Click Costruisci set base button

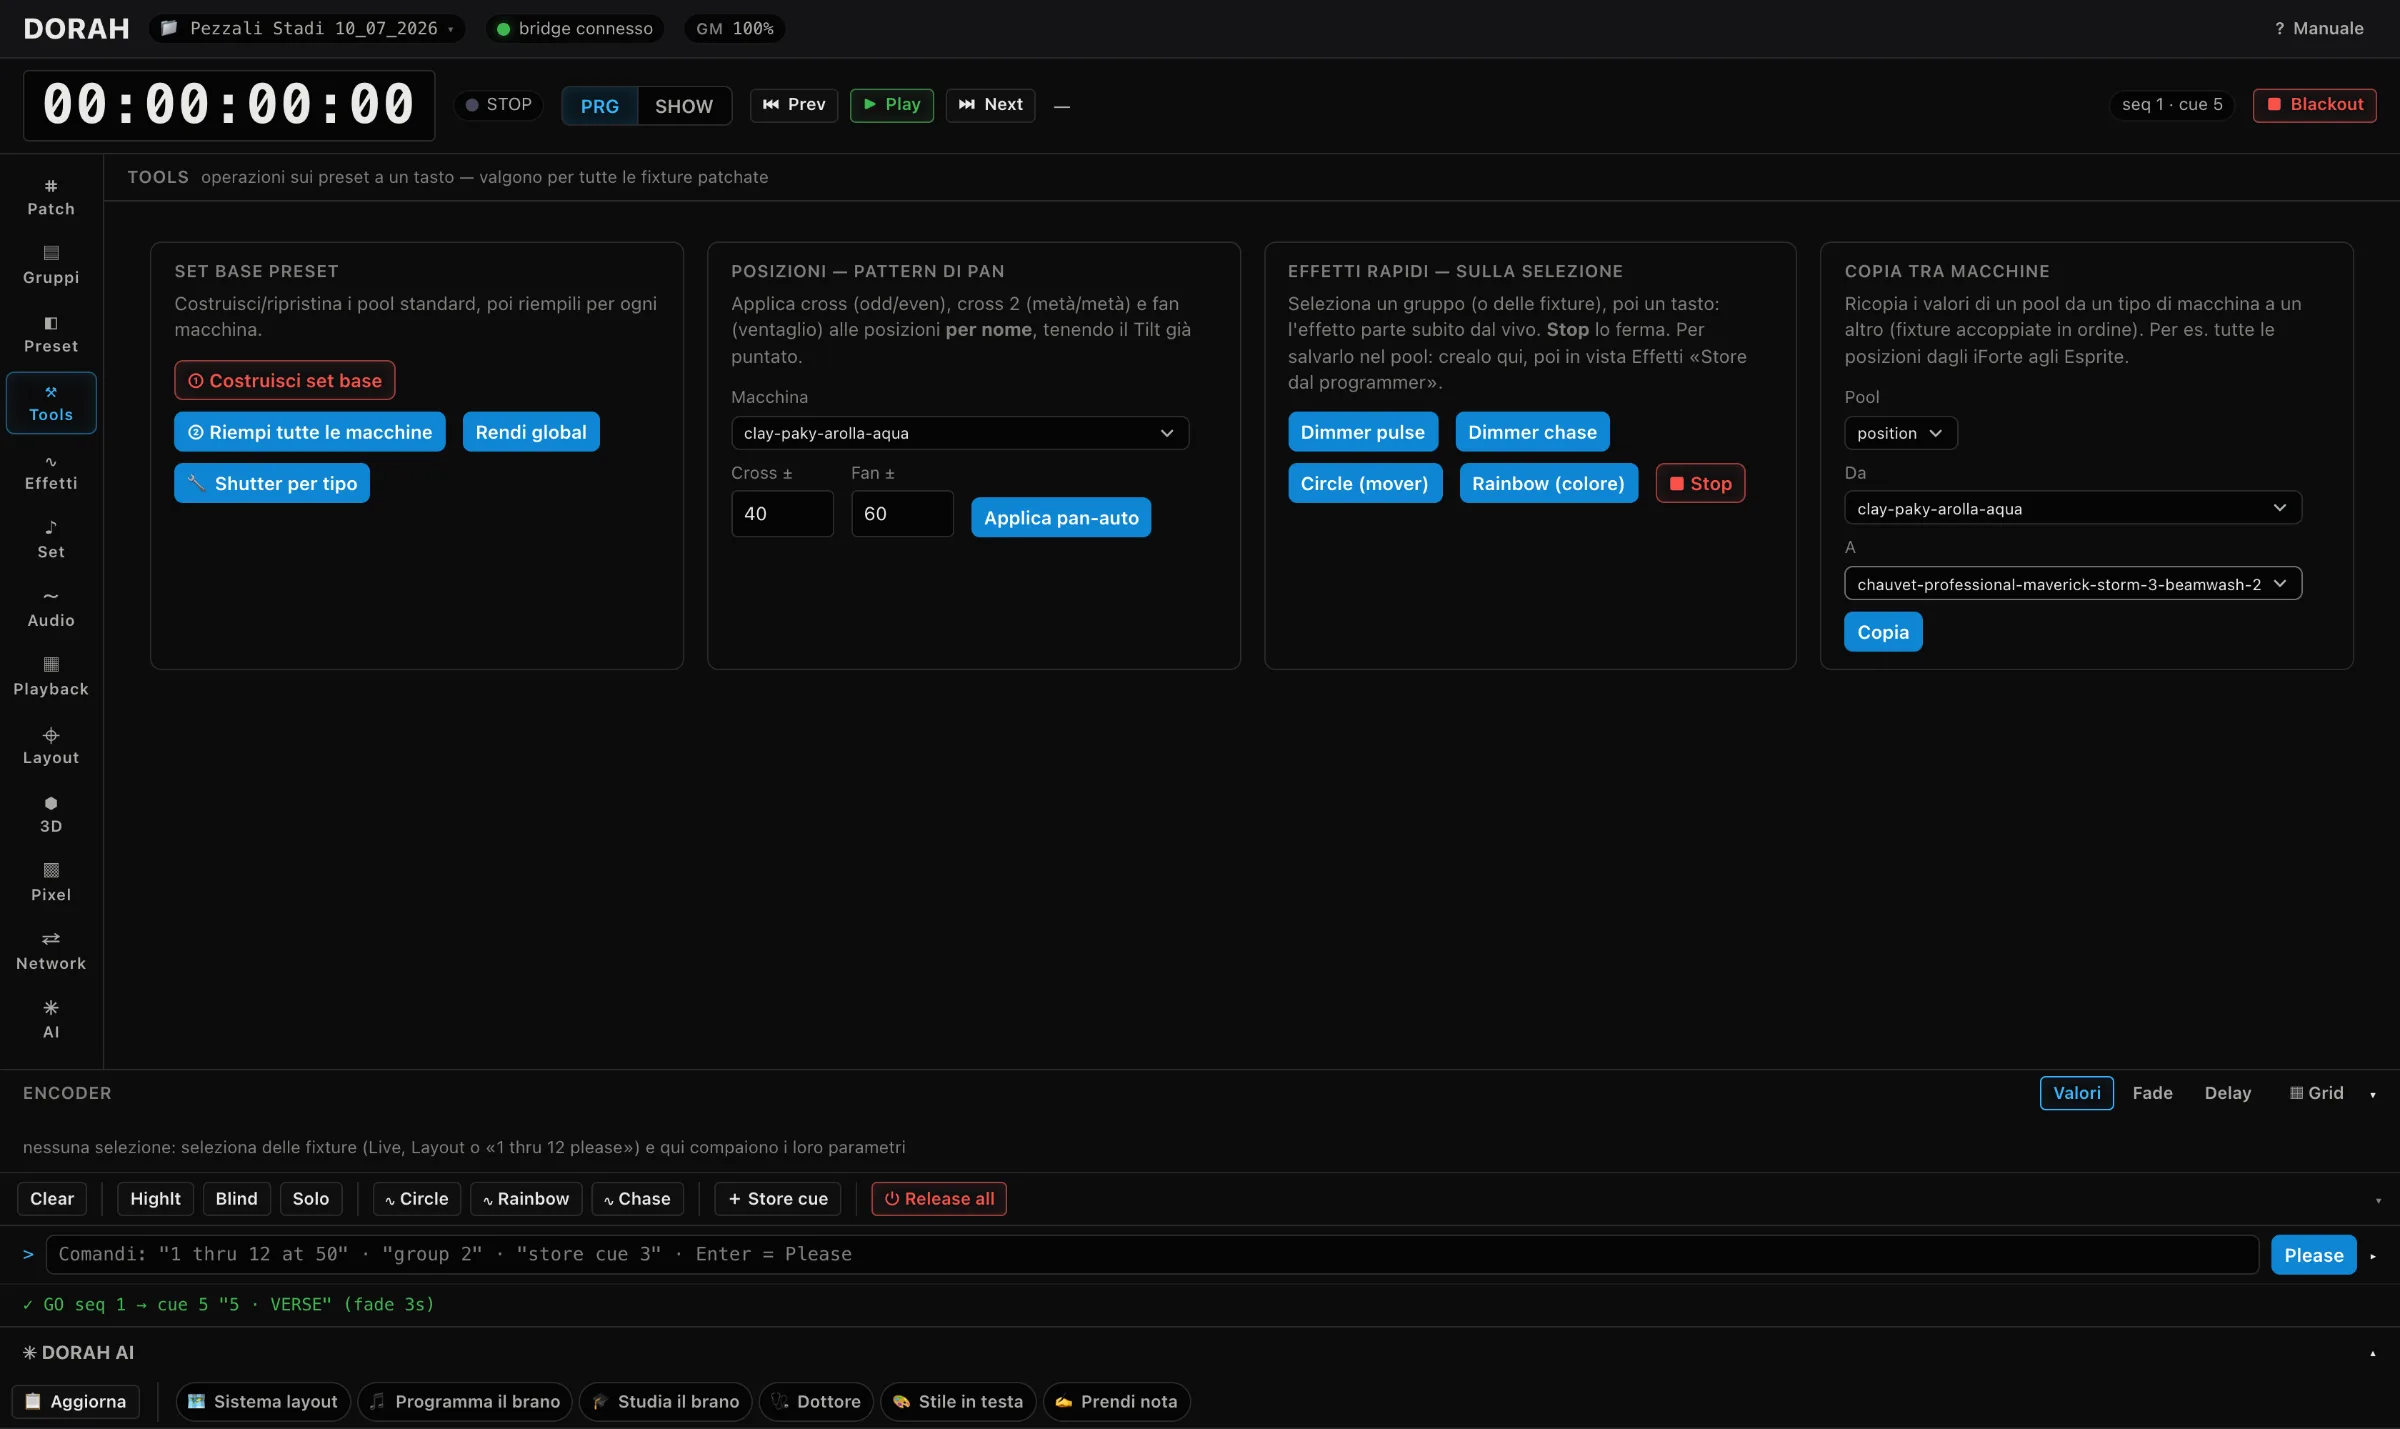point(285,381)
